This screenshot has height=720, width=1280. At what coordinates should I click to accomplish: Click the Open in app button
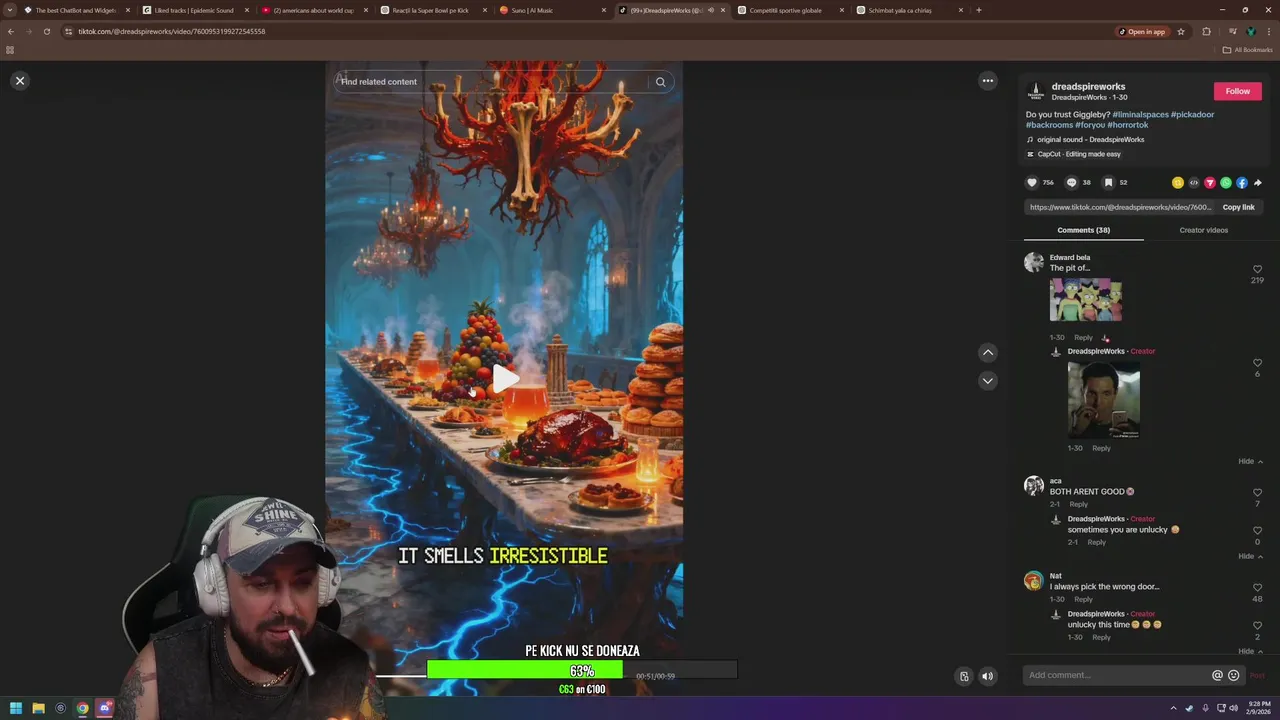[1143, 31]
